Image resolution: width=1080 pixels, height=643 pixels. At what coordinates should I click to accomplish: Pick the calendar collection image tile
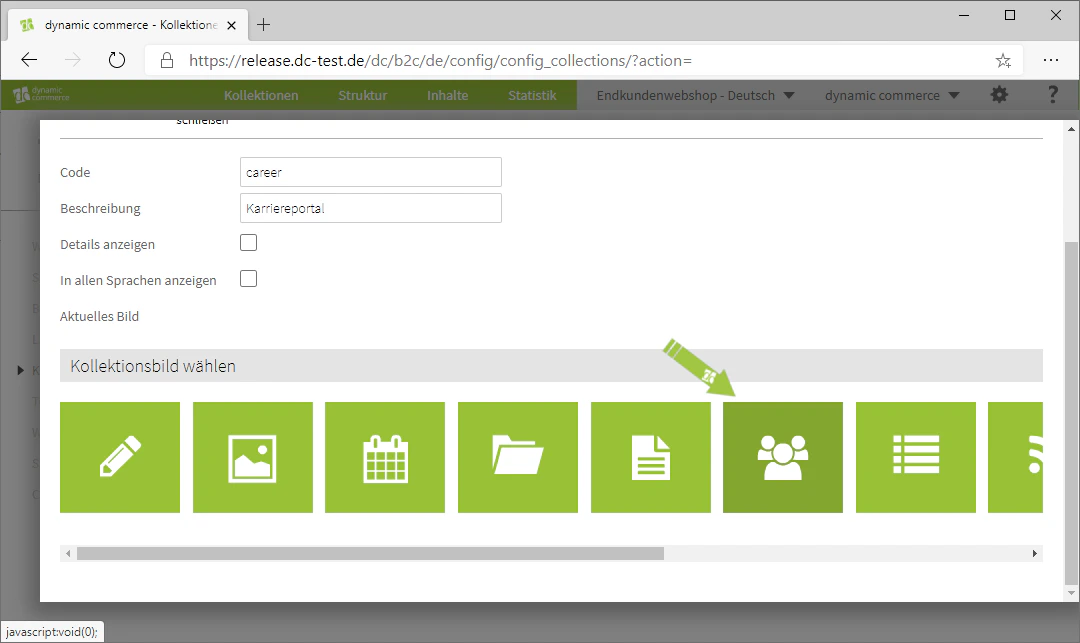point(385,457)
